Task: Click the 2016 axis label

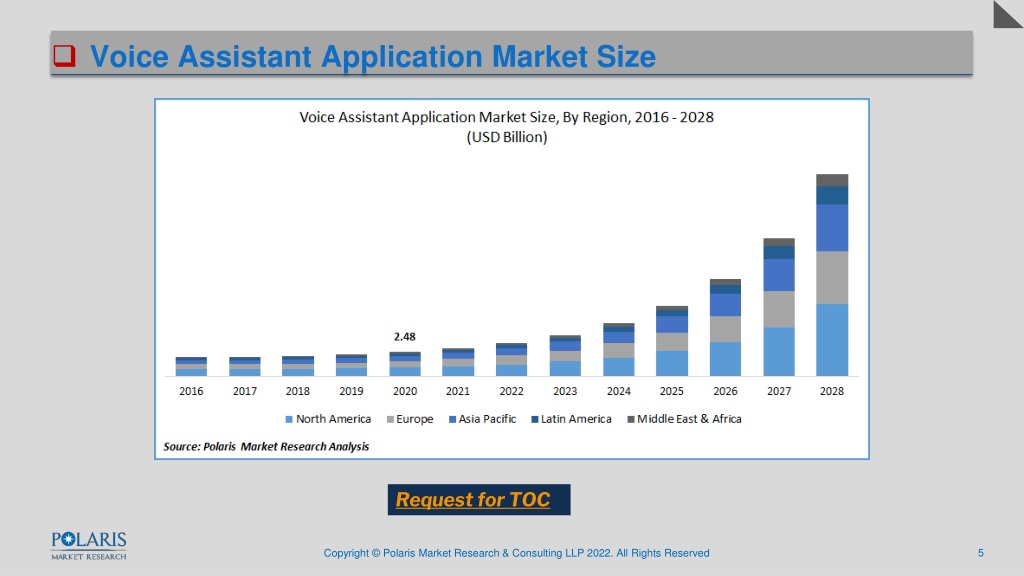Action: click(x=191, y=391)
